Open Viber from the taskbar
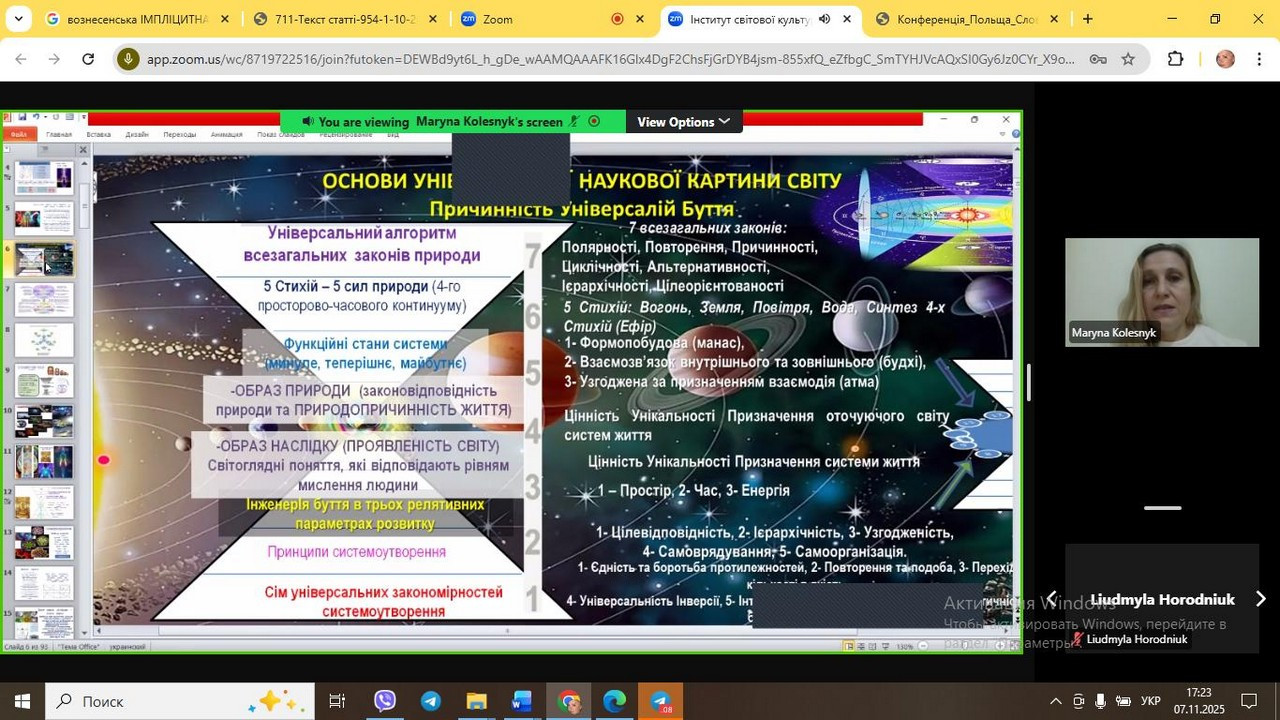This screenshot has width=1280, height=720. pyautogui.click(x=385, y=701)
